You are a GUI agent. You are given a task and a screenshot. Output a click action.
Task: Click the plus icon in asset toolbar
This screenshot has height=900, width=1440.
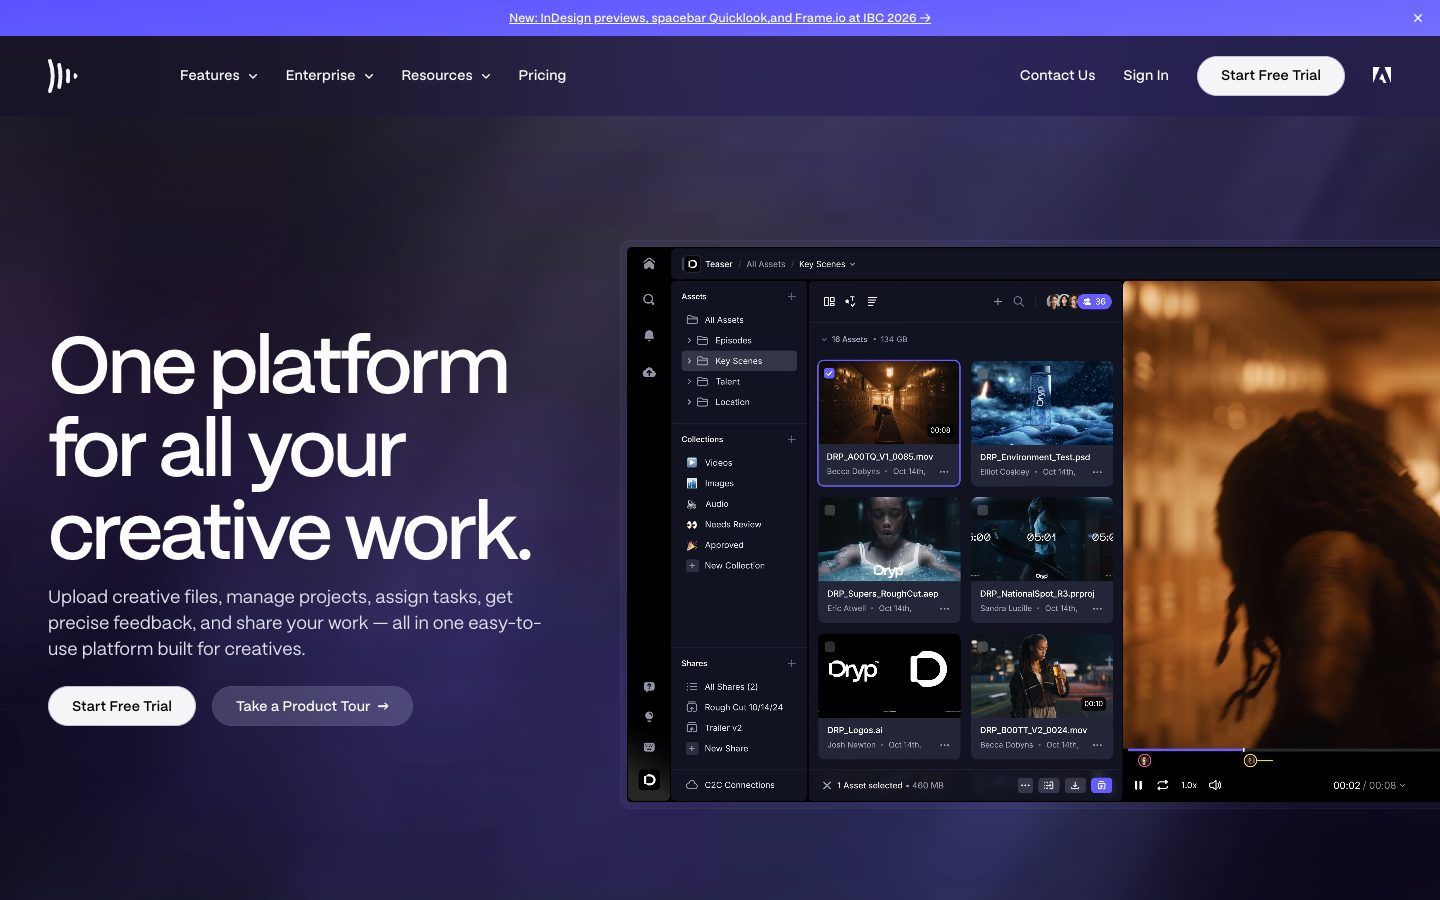[x=997, y=301]
